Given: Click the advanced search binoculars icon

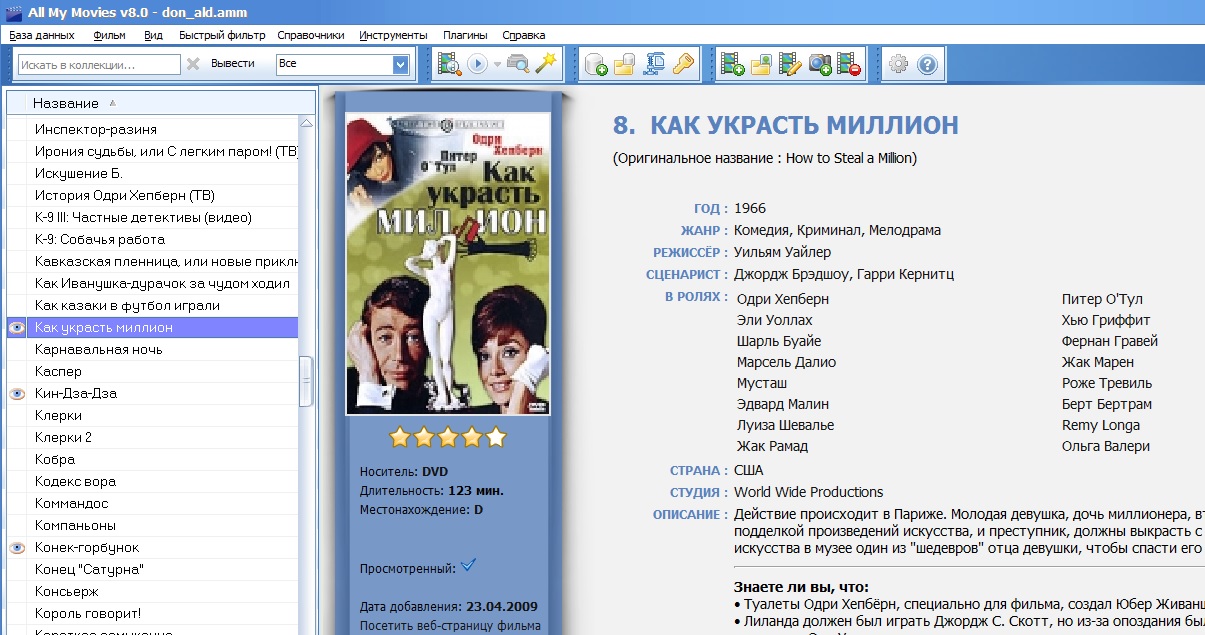Looking at the screenshot, I should coord(518,64).
